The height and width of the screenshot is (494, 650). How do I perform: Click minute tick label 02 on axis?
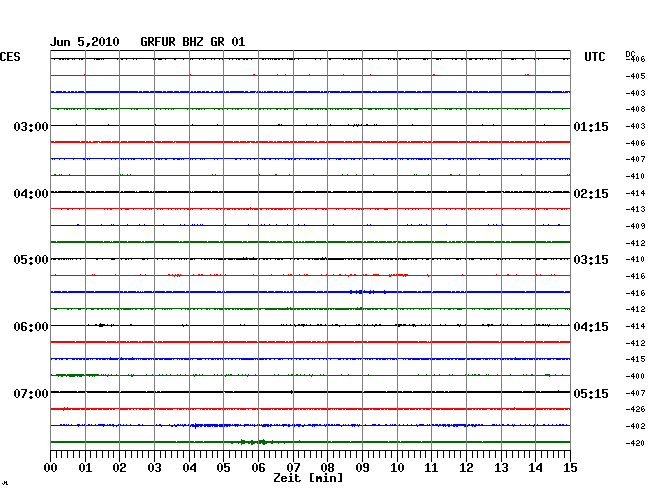[119, 468]
